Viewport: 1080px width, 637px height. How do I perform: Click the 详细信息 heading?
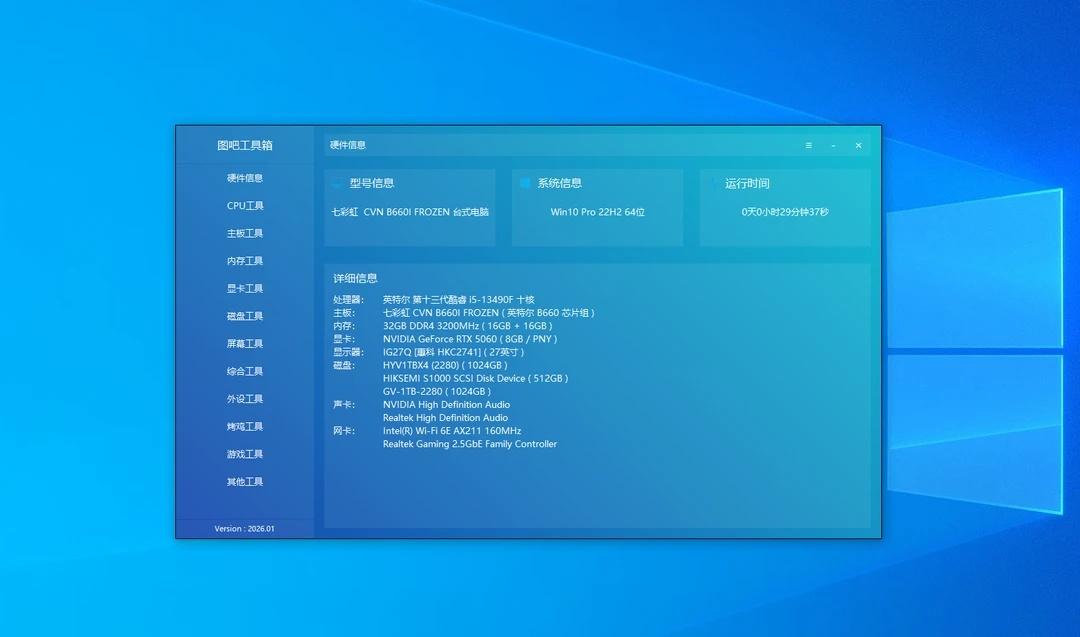(355, 278)
